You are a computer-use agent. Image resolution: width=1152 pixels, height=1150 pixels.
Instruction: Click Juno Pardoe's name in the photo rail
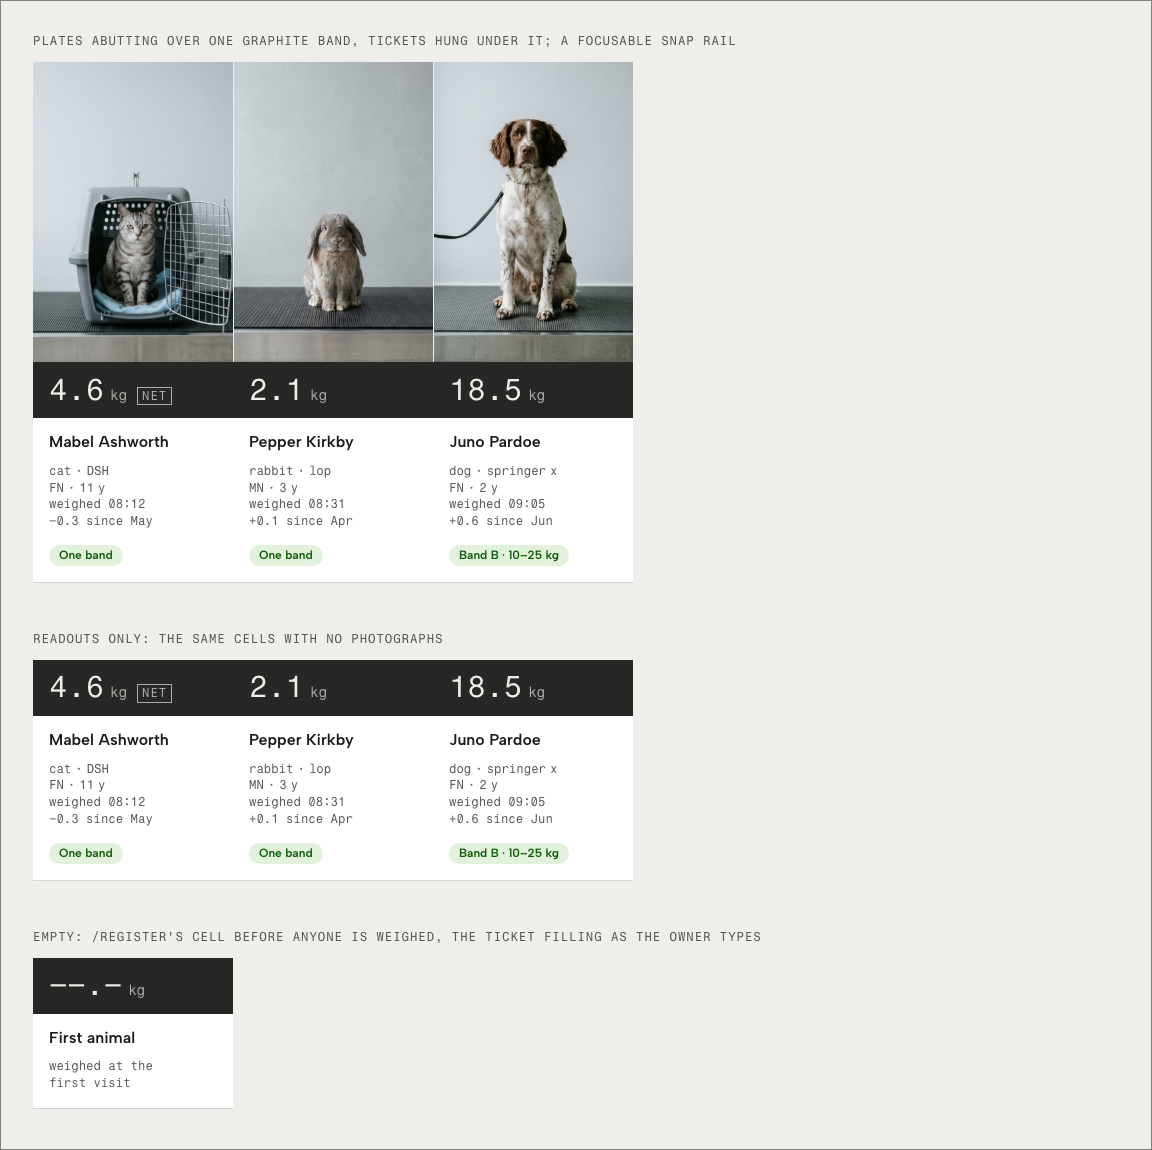tap(495, 442)
